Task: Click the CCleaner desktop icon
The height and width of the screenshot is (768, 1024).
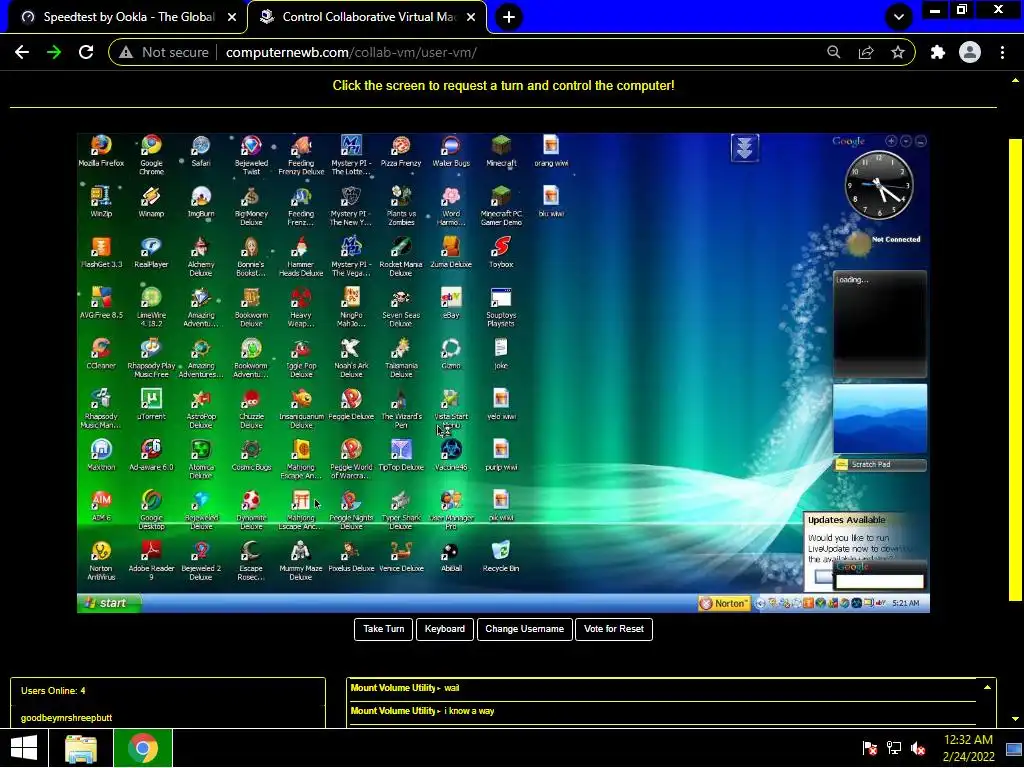Action: [101, 354]
